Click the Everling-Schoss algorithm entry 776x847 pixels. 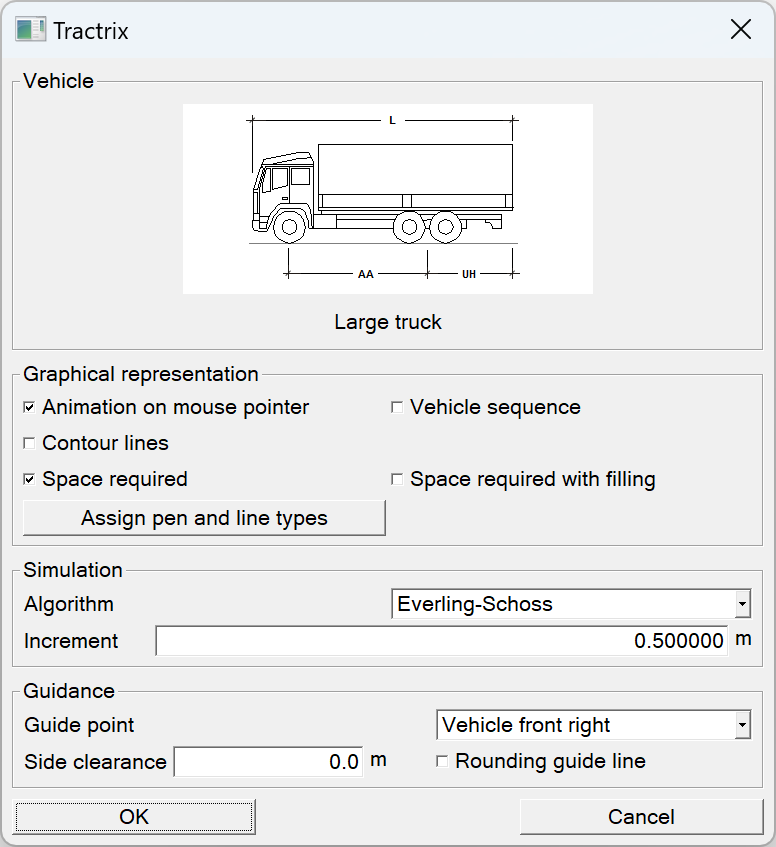coord(500,604)
